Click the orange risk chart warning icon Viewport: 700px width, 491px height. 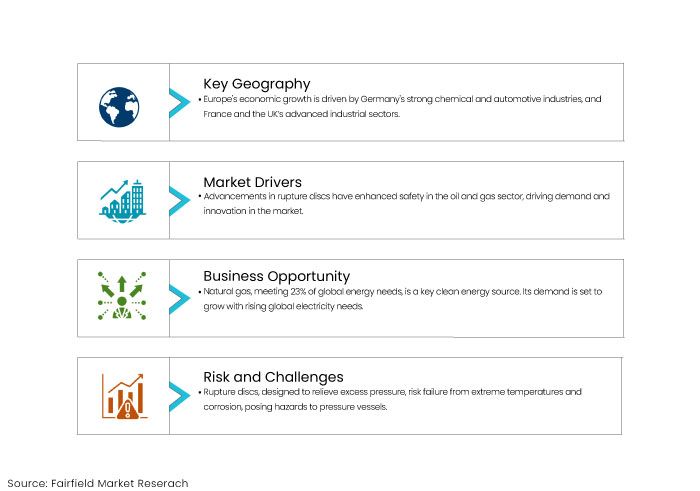pos(124,396)
